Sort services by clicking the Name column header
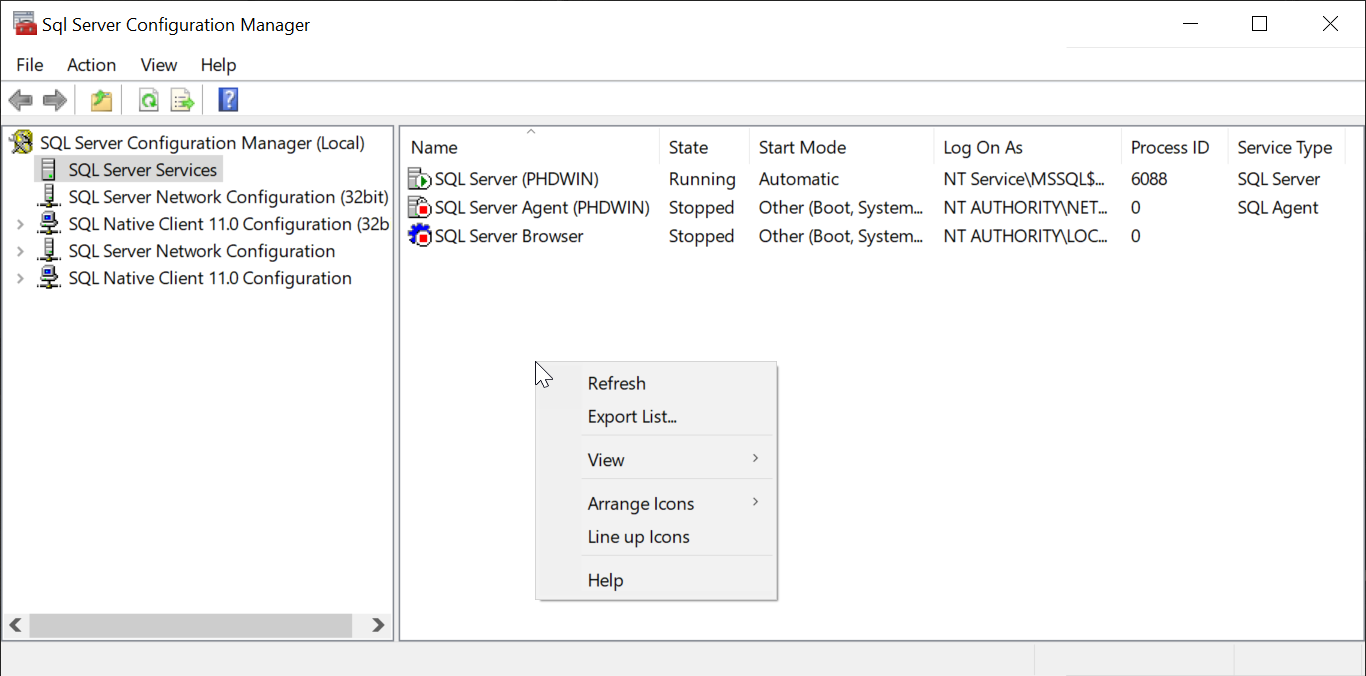 tap(434, 147)
